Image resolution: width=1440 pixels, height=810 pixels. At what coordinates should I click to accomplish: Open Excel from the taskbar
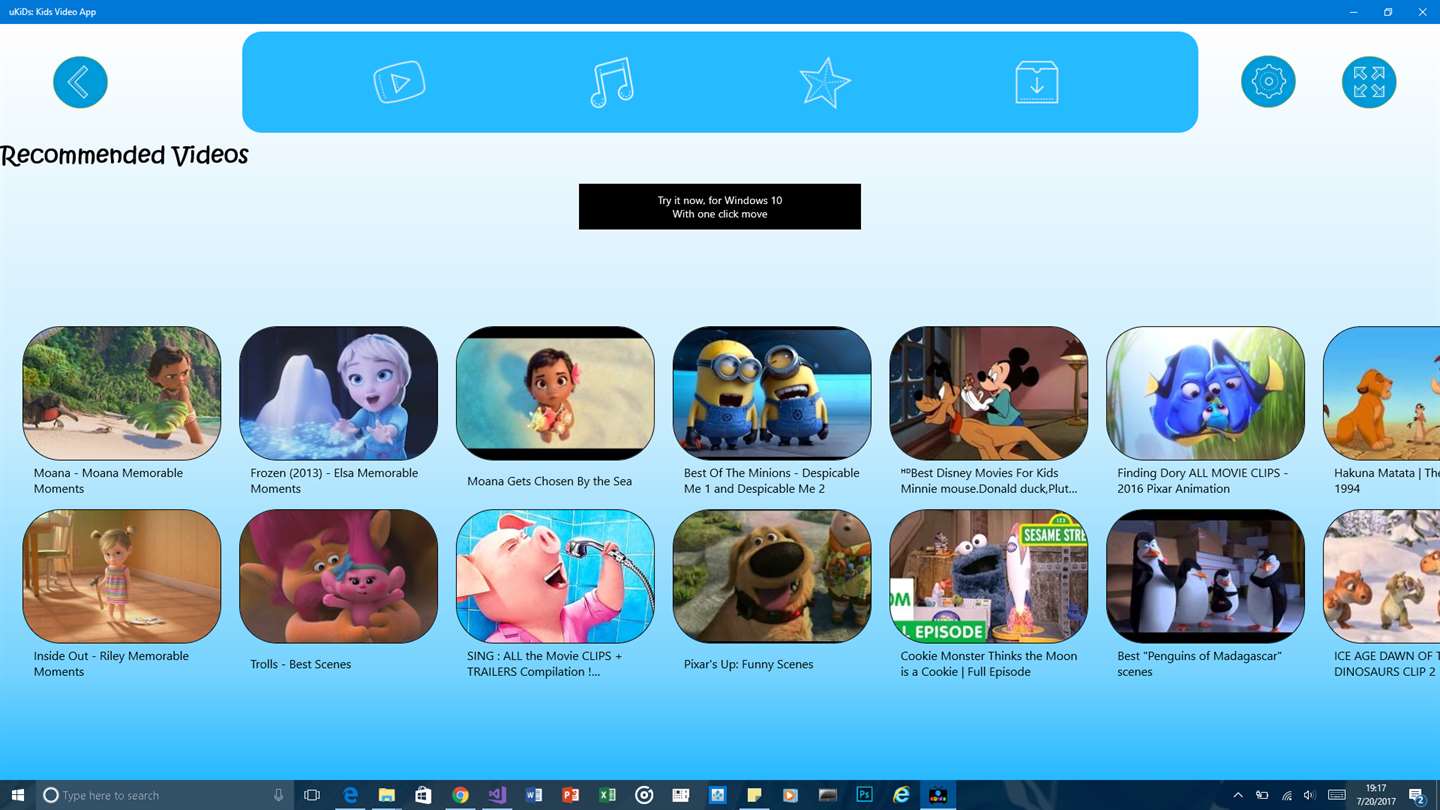(607, 795)
